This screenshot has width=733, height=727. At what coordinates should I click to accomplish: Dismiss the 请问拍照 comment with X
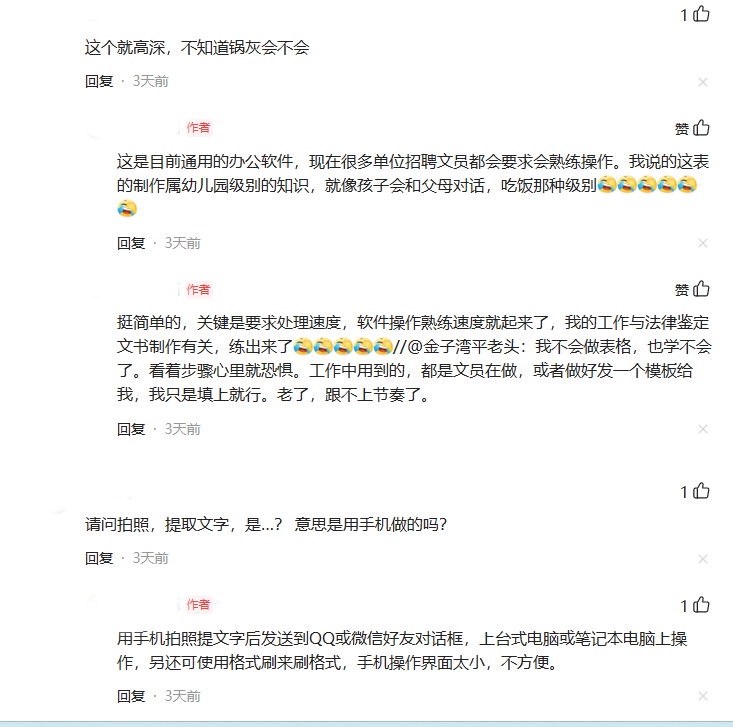pos(703,559)
